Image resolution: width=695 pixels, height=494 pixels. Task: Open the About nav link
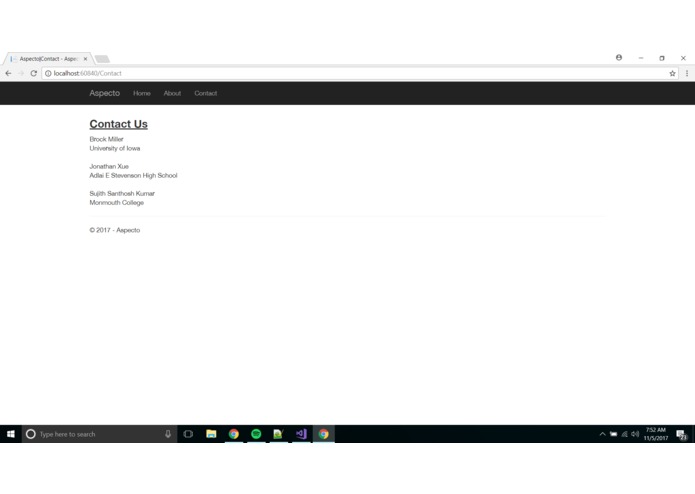pos(172,93)
